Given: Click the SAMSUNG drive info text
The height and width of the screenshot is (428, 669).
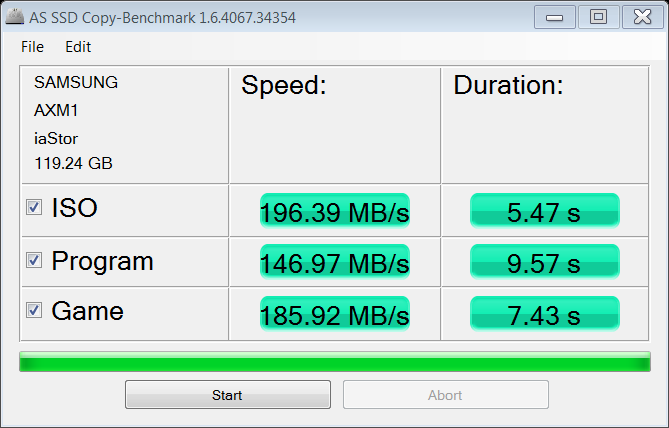Looking at the screenshot, I should (x=76, y=83).
